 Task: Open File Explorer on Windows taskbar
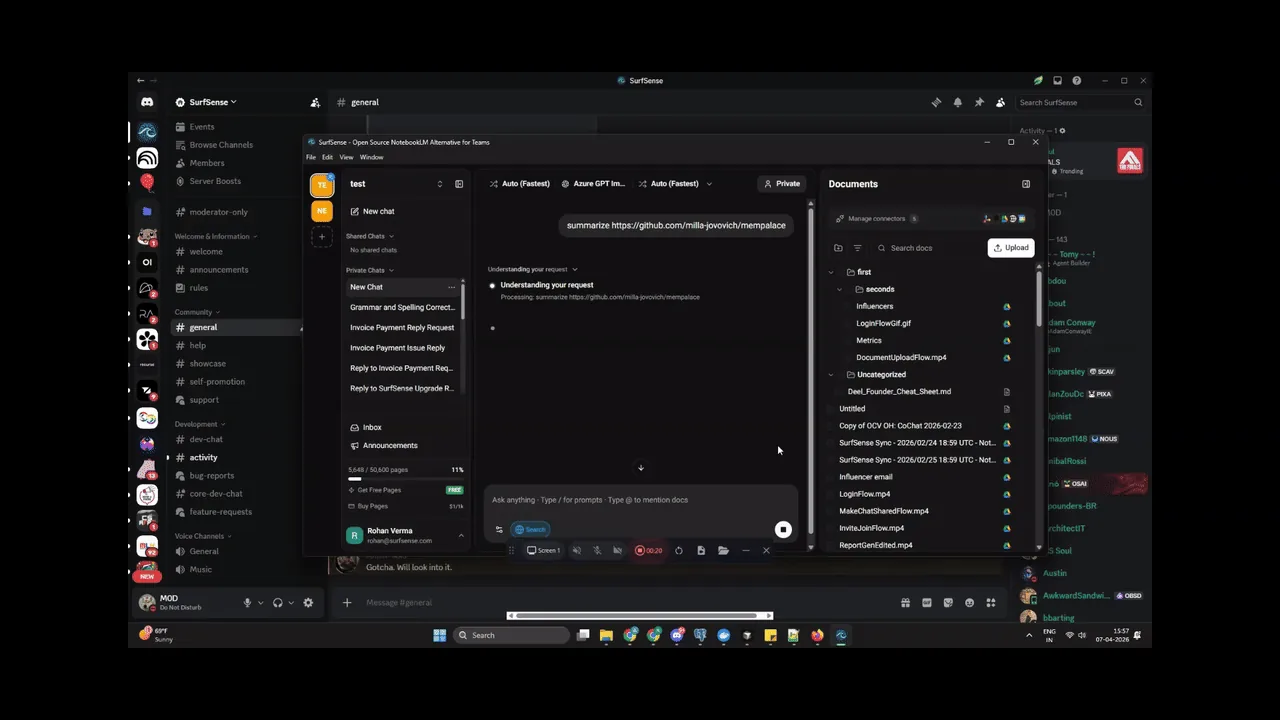[x=606, y=635]
